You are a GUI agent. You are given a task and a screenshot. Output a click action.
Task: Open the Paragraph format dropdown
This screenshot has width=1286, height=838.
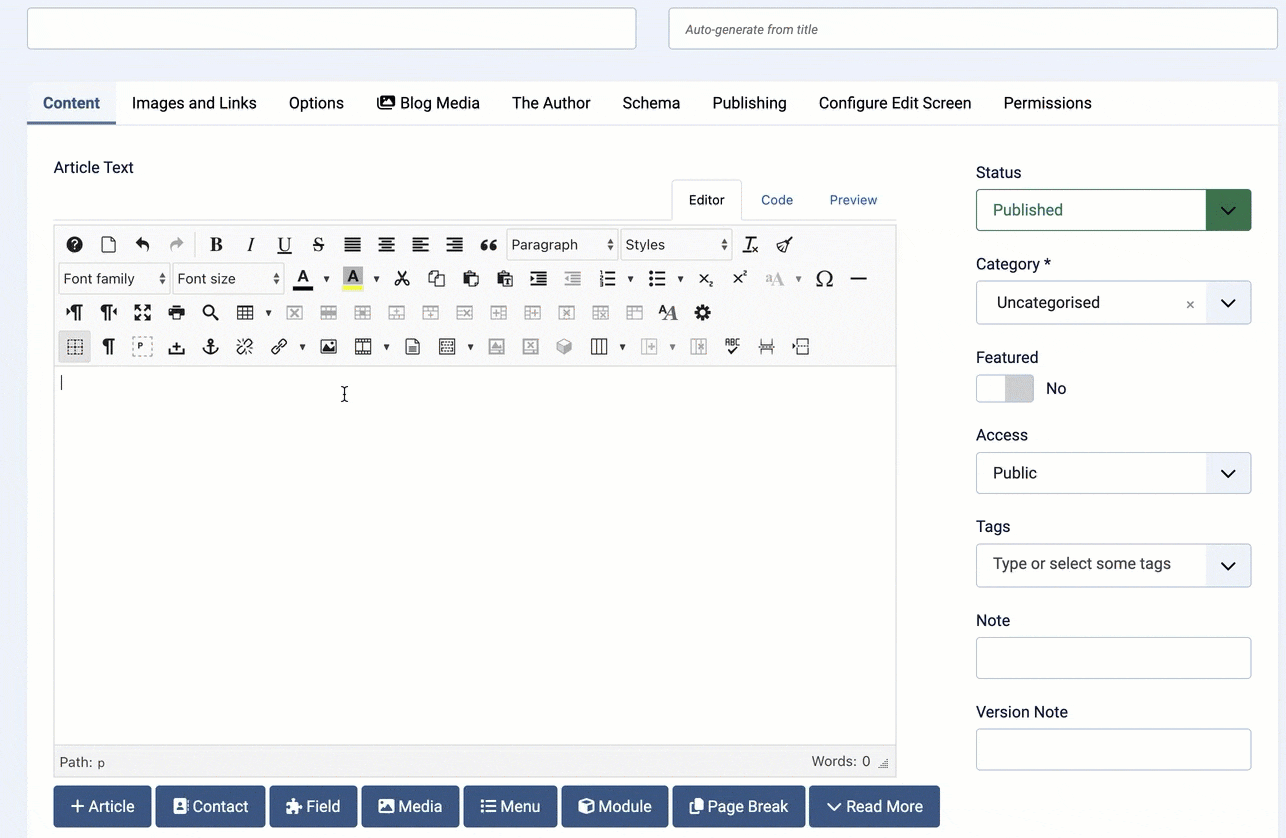click(562, 245)
